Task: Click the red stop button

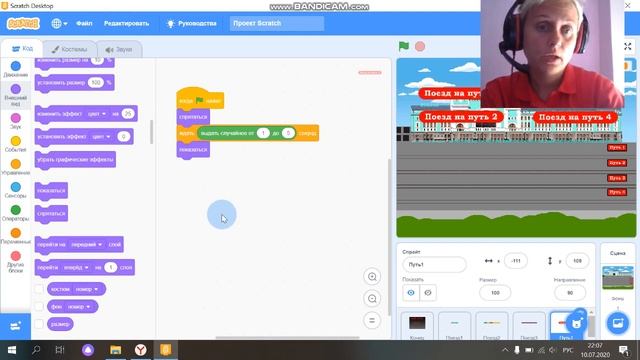Action: coord(420,47)
